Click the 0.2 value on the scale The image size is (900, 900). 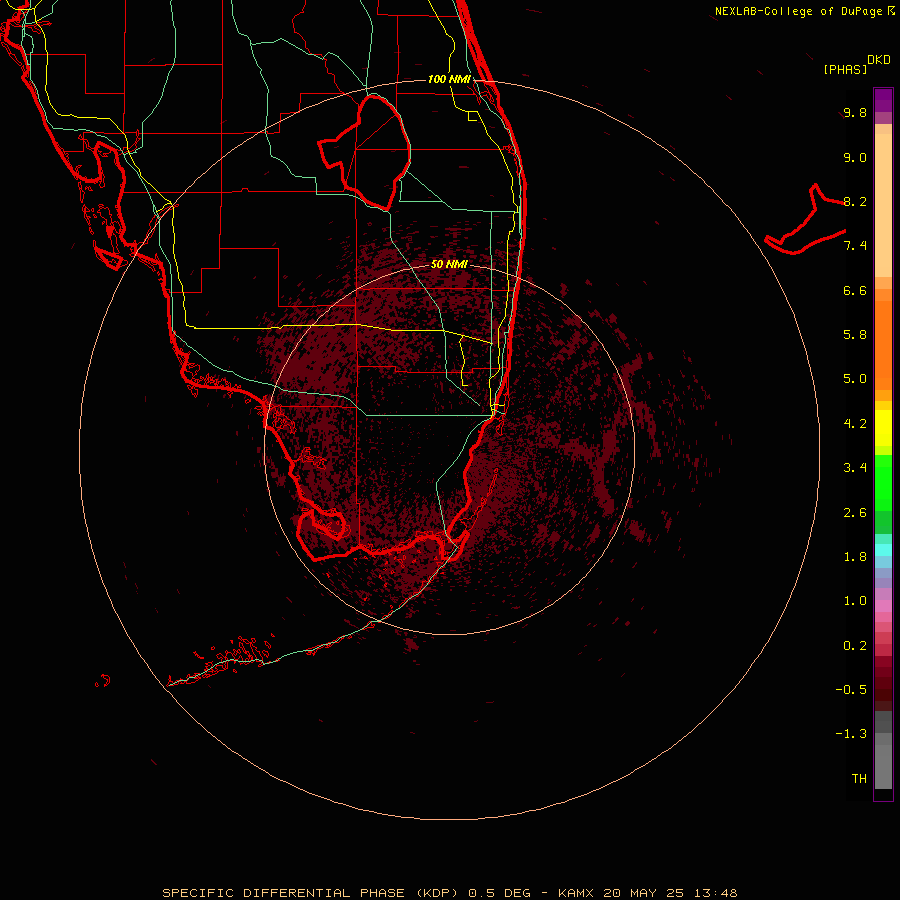855,646
